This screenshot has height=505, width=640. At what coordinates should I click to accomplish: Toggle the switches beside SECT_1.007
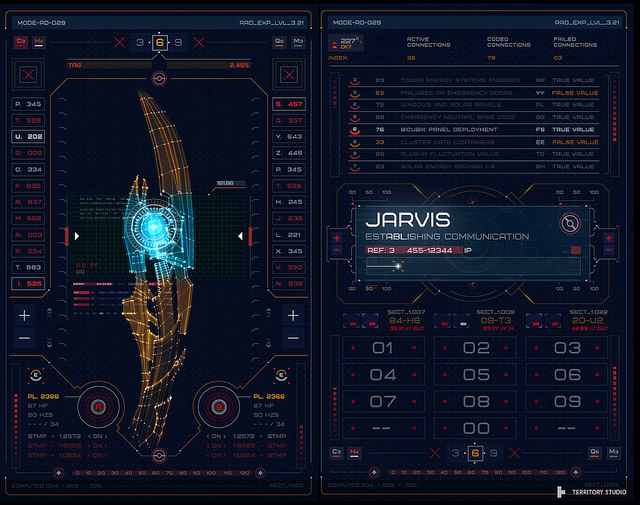click(361, 321)
